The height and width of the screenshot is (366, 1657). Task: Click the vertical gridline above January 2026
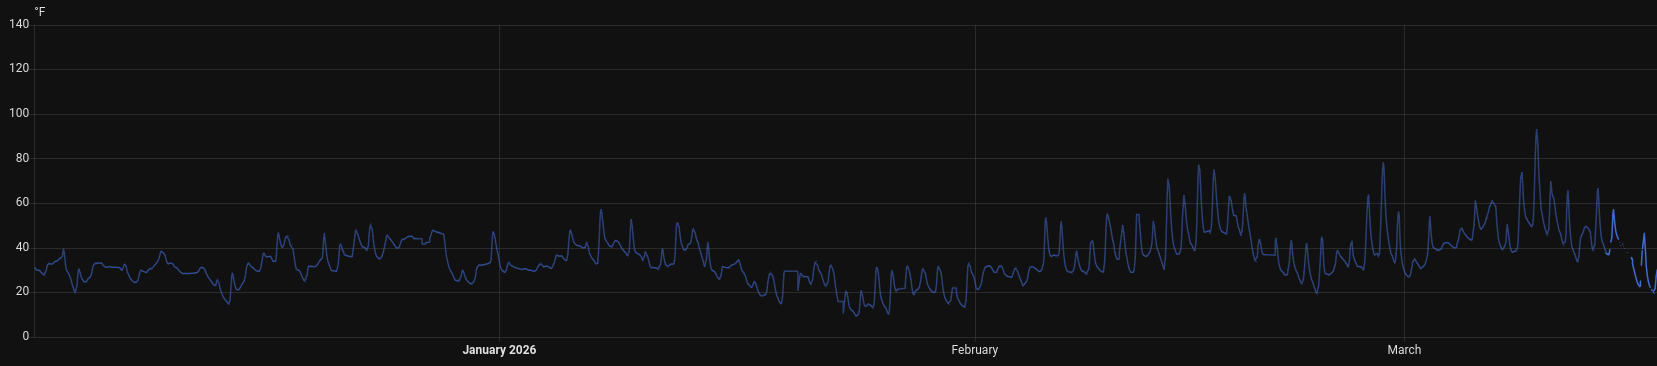coord(499,180)
